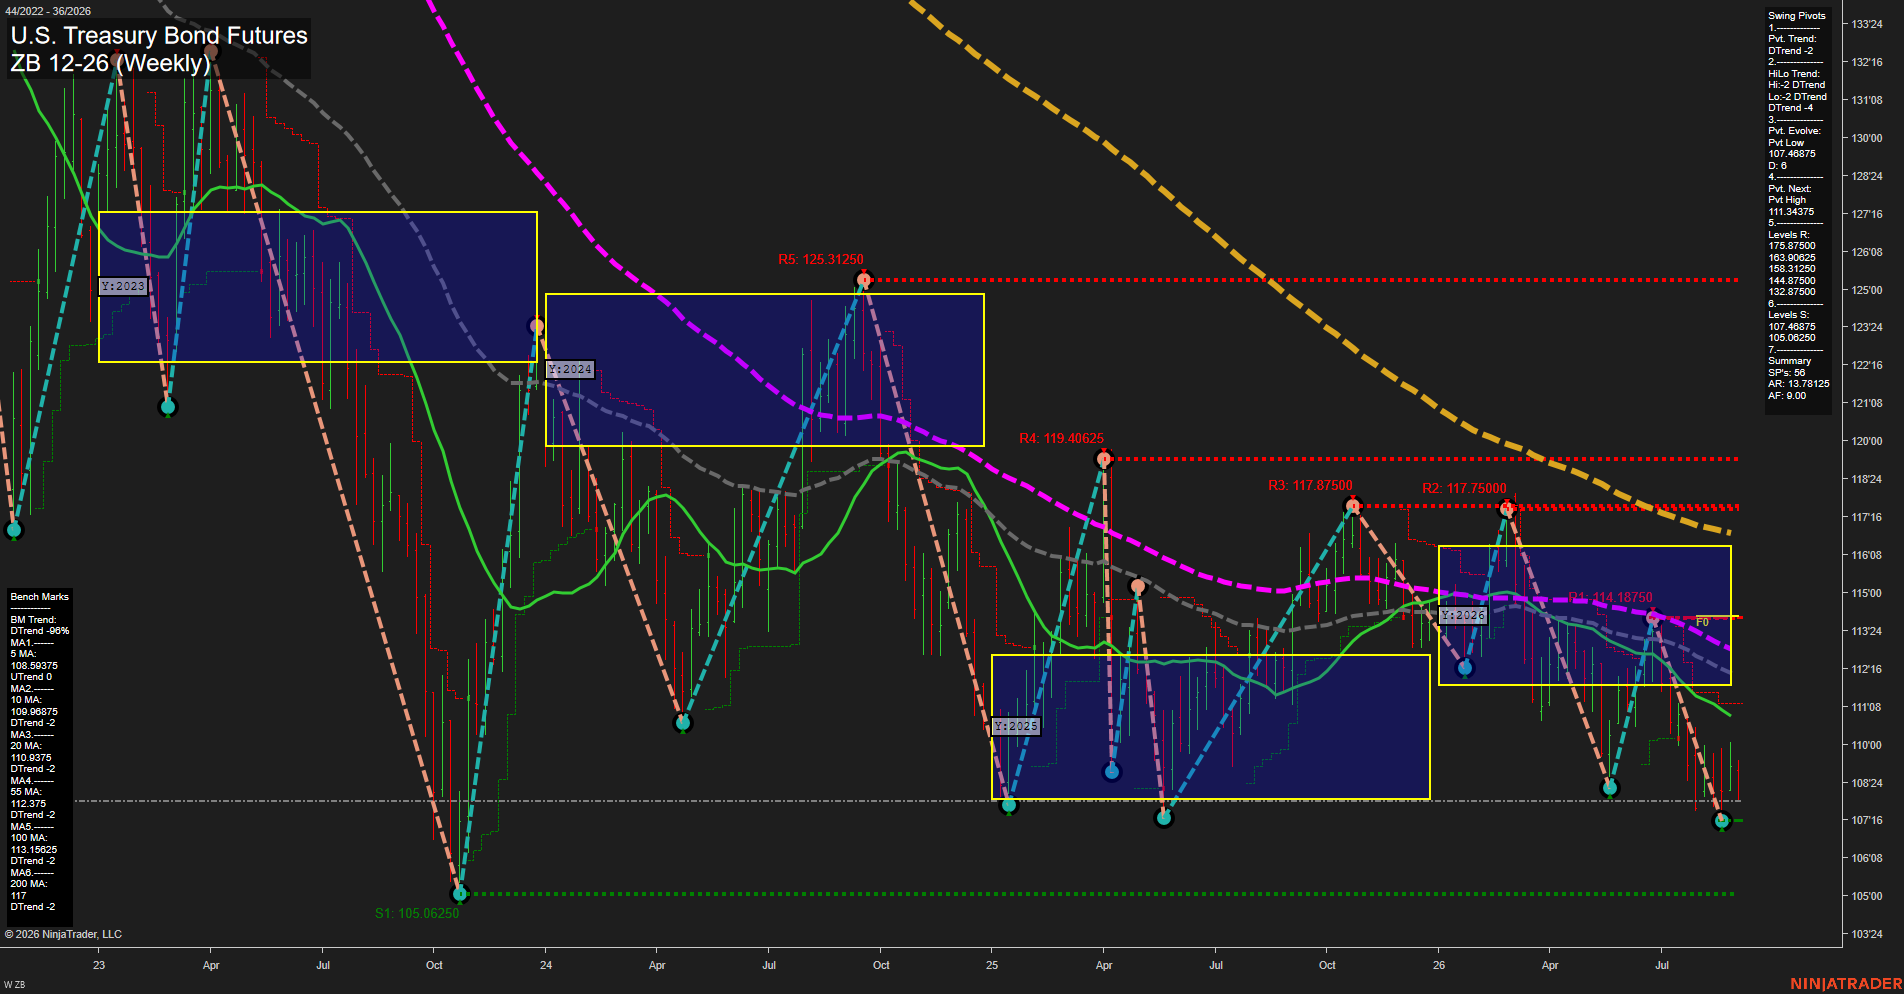The width and height of the screenshot is (1904, 994).
Task: Select the Y:2025 yearly box label
Action: [1017, 726]
